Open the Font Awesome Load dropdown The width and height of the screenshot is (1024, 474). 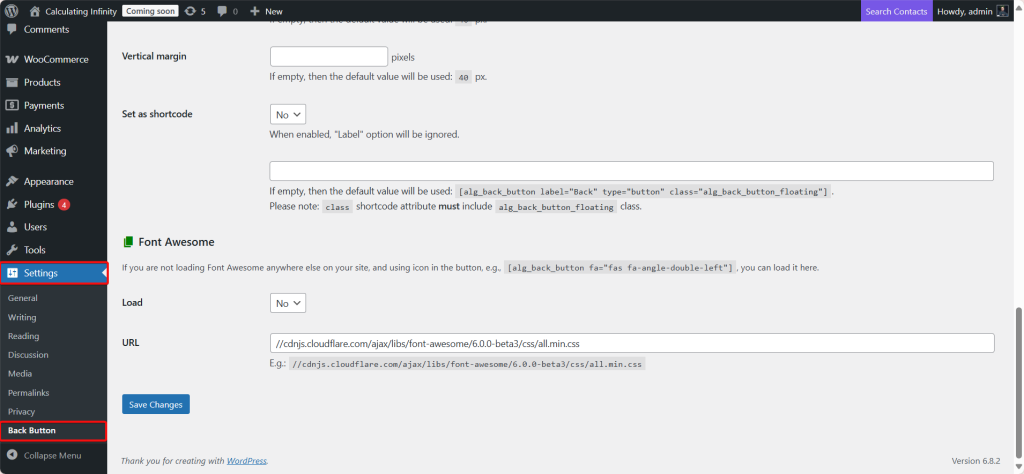pyautogui.click(x=288, y=303)
